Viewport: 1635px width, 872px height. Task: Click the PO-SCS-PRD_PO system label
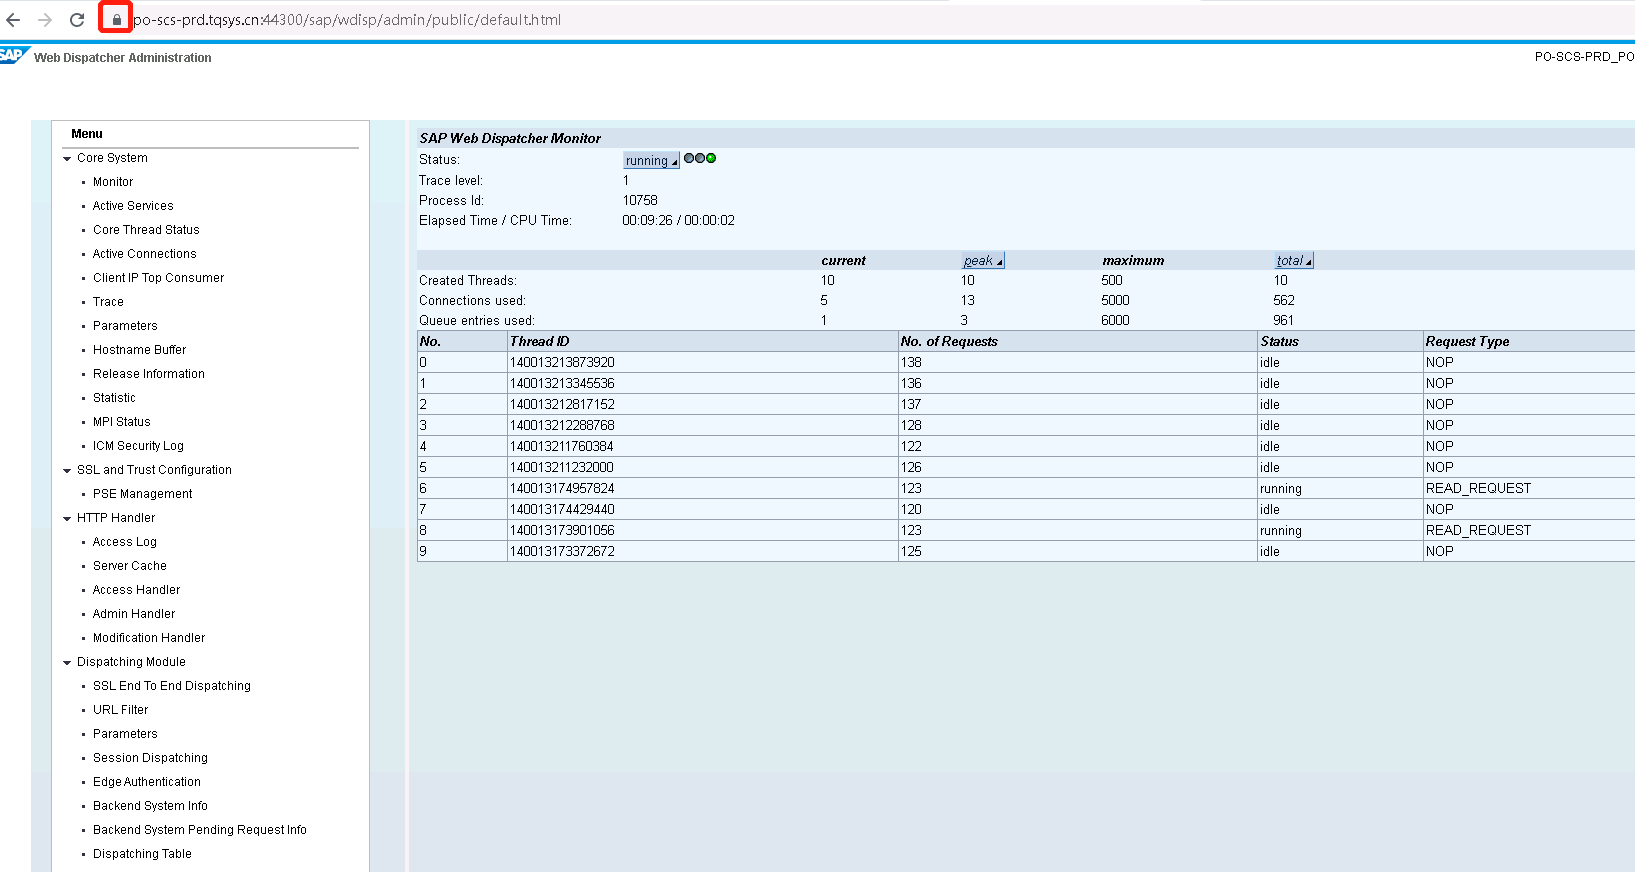coord(1584,57)
